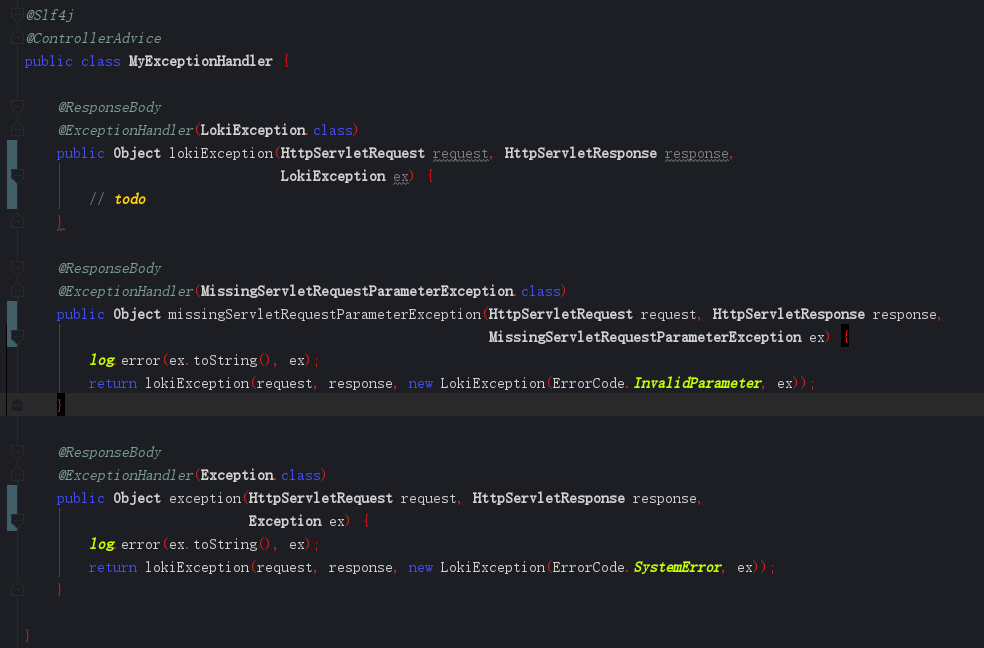Click the gutter icon on highlighted closing brace line
984x648 pixels.
(x=16, y=404)
